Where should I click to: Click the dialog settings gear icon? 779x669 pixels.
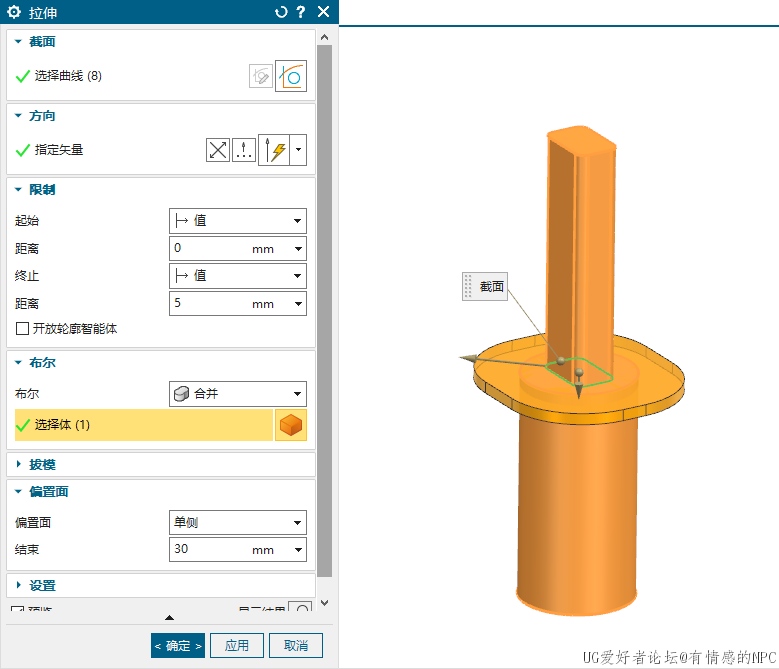coord(14,12)
